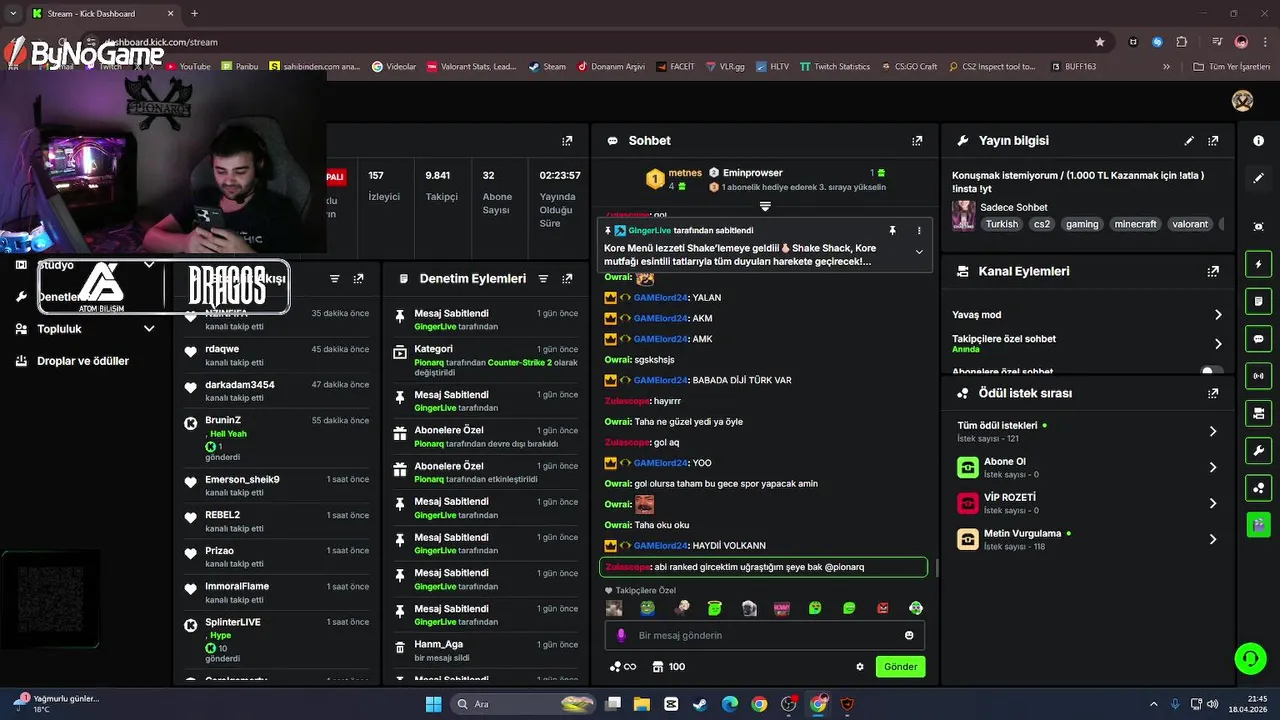Open the YouTube bookmark
Screen dimensions: 1280x720
click(x=188, y=67)
